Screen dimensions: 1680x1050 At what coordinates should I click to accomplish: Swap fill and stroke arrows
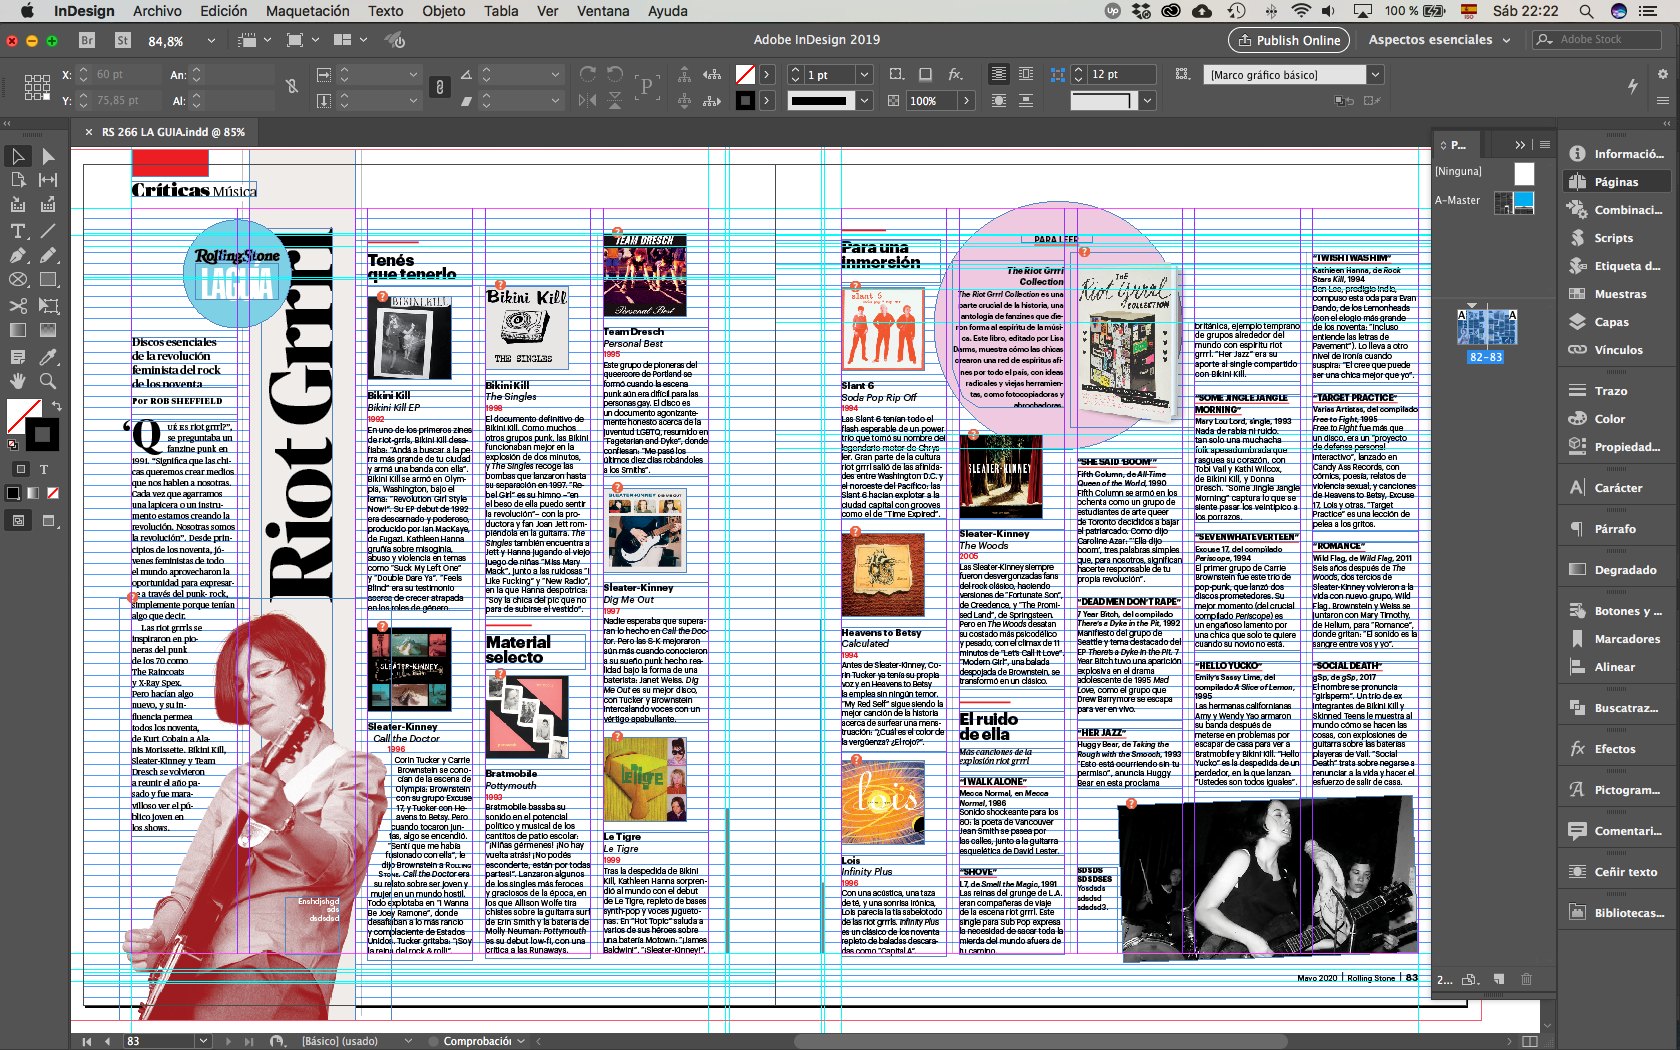point(56,406)
